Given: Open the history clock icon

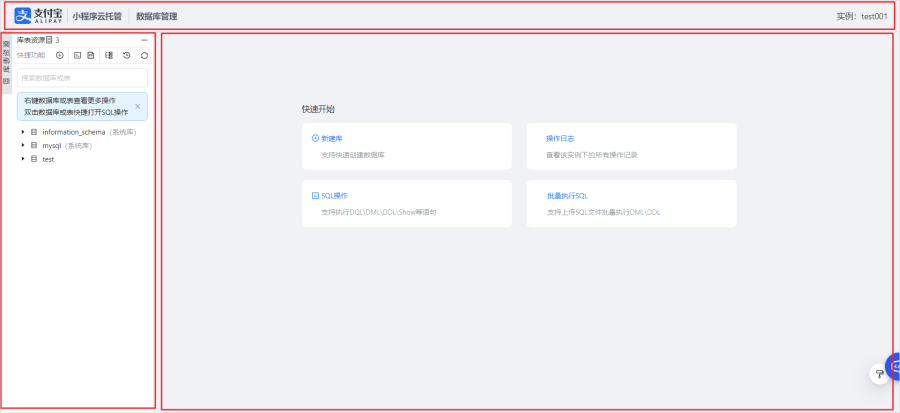Looking at the screenshot, I should point(126,55).
